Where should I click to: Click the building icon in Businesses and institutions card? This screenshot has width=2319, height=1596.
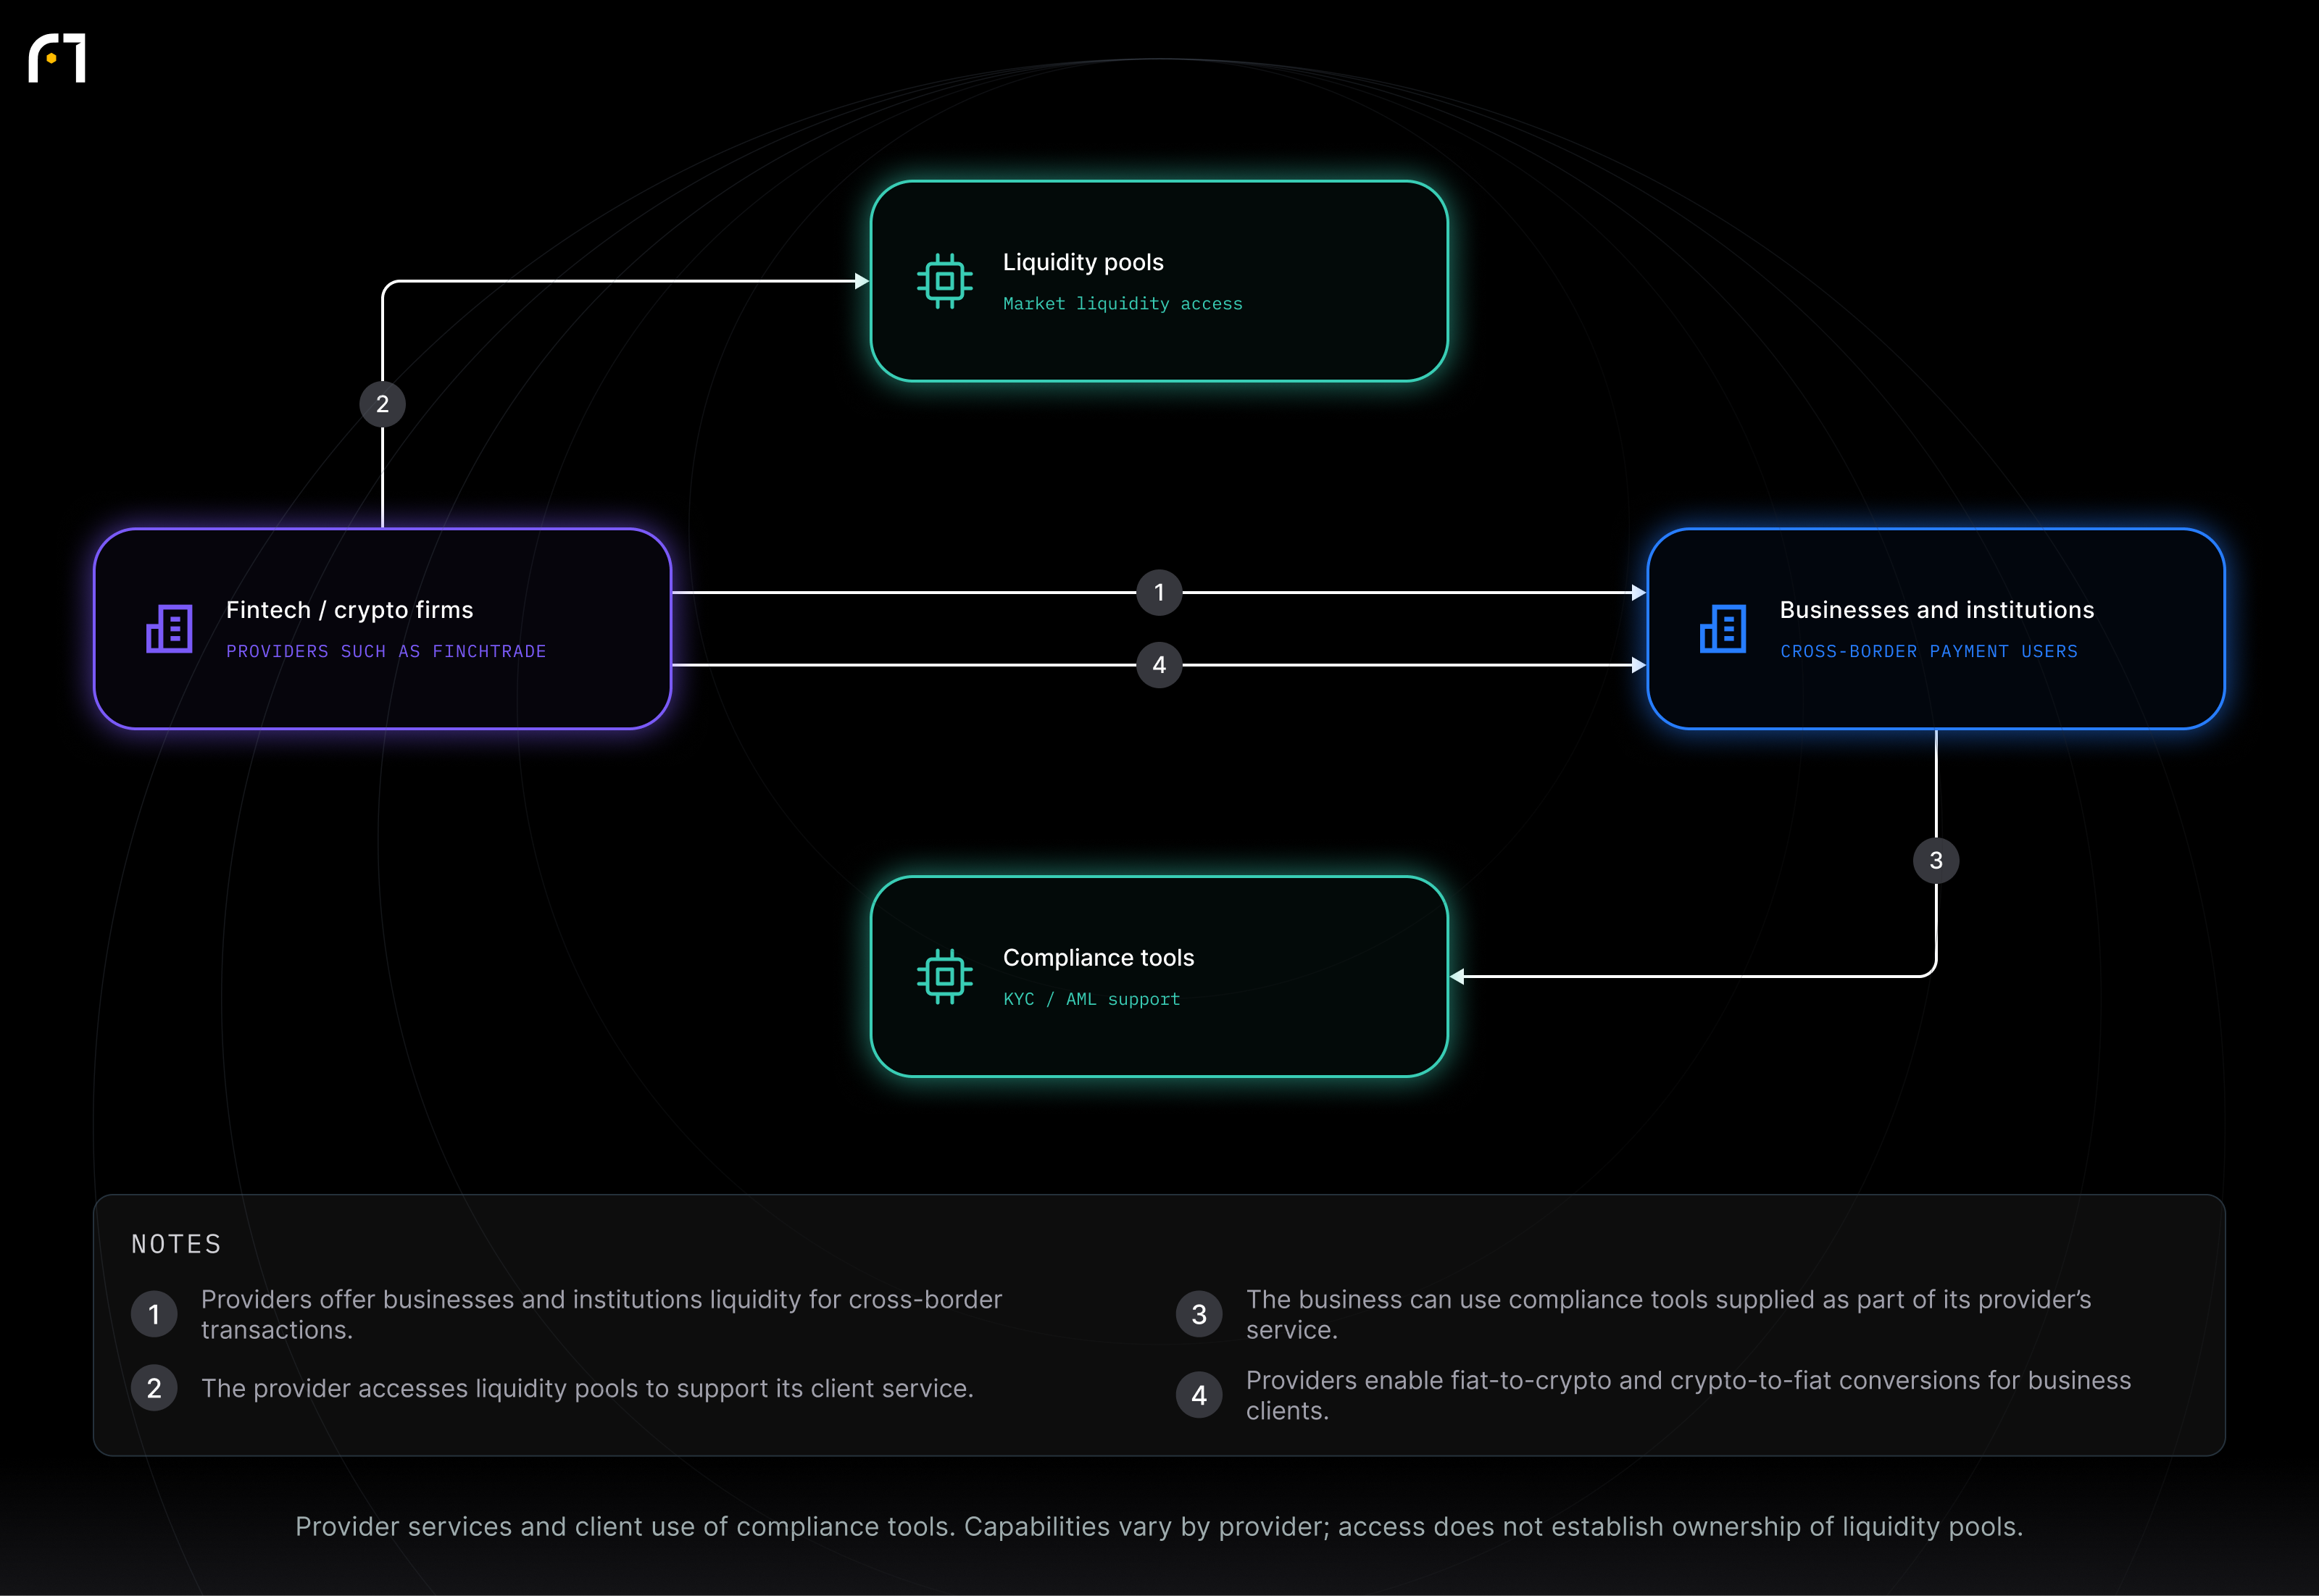pyautogui.click(x=1722, y=629)
